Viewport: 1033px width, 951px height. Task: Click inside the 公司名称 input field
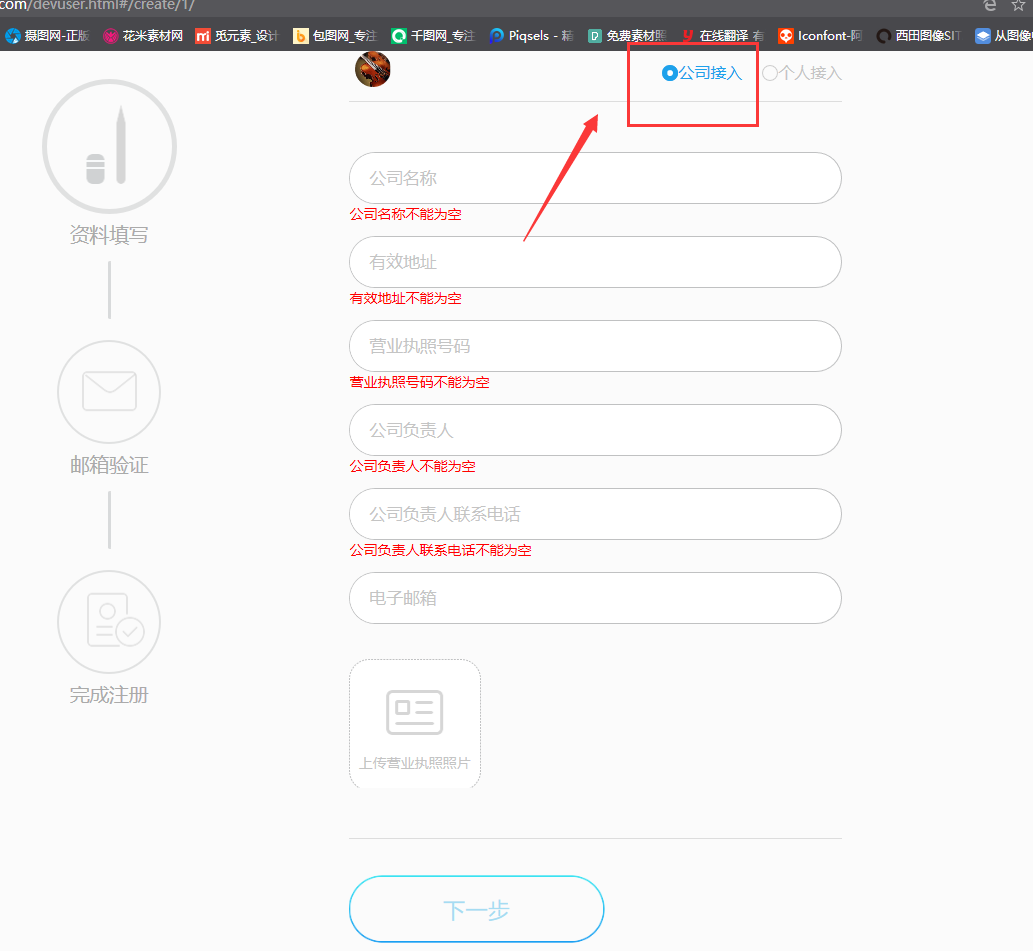click(595, 178)
